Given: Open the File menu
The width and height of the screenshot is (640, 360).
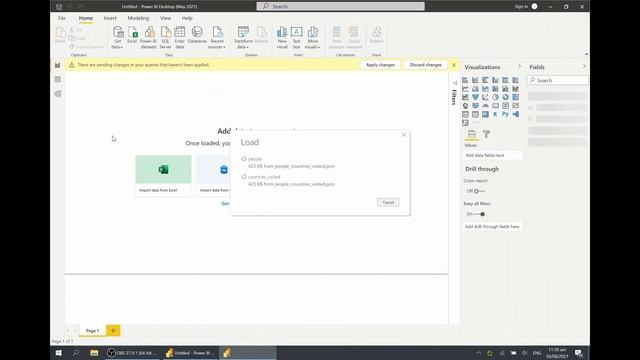Looking at the screenshot, I should tap(62, 18).
